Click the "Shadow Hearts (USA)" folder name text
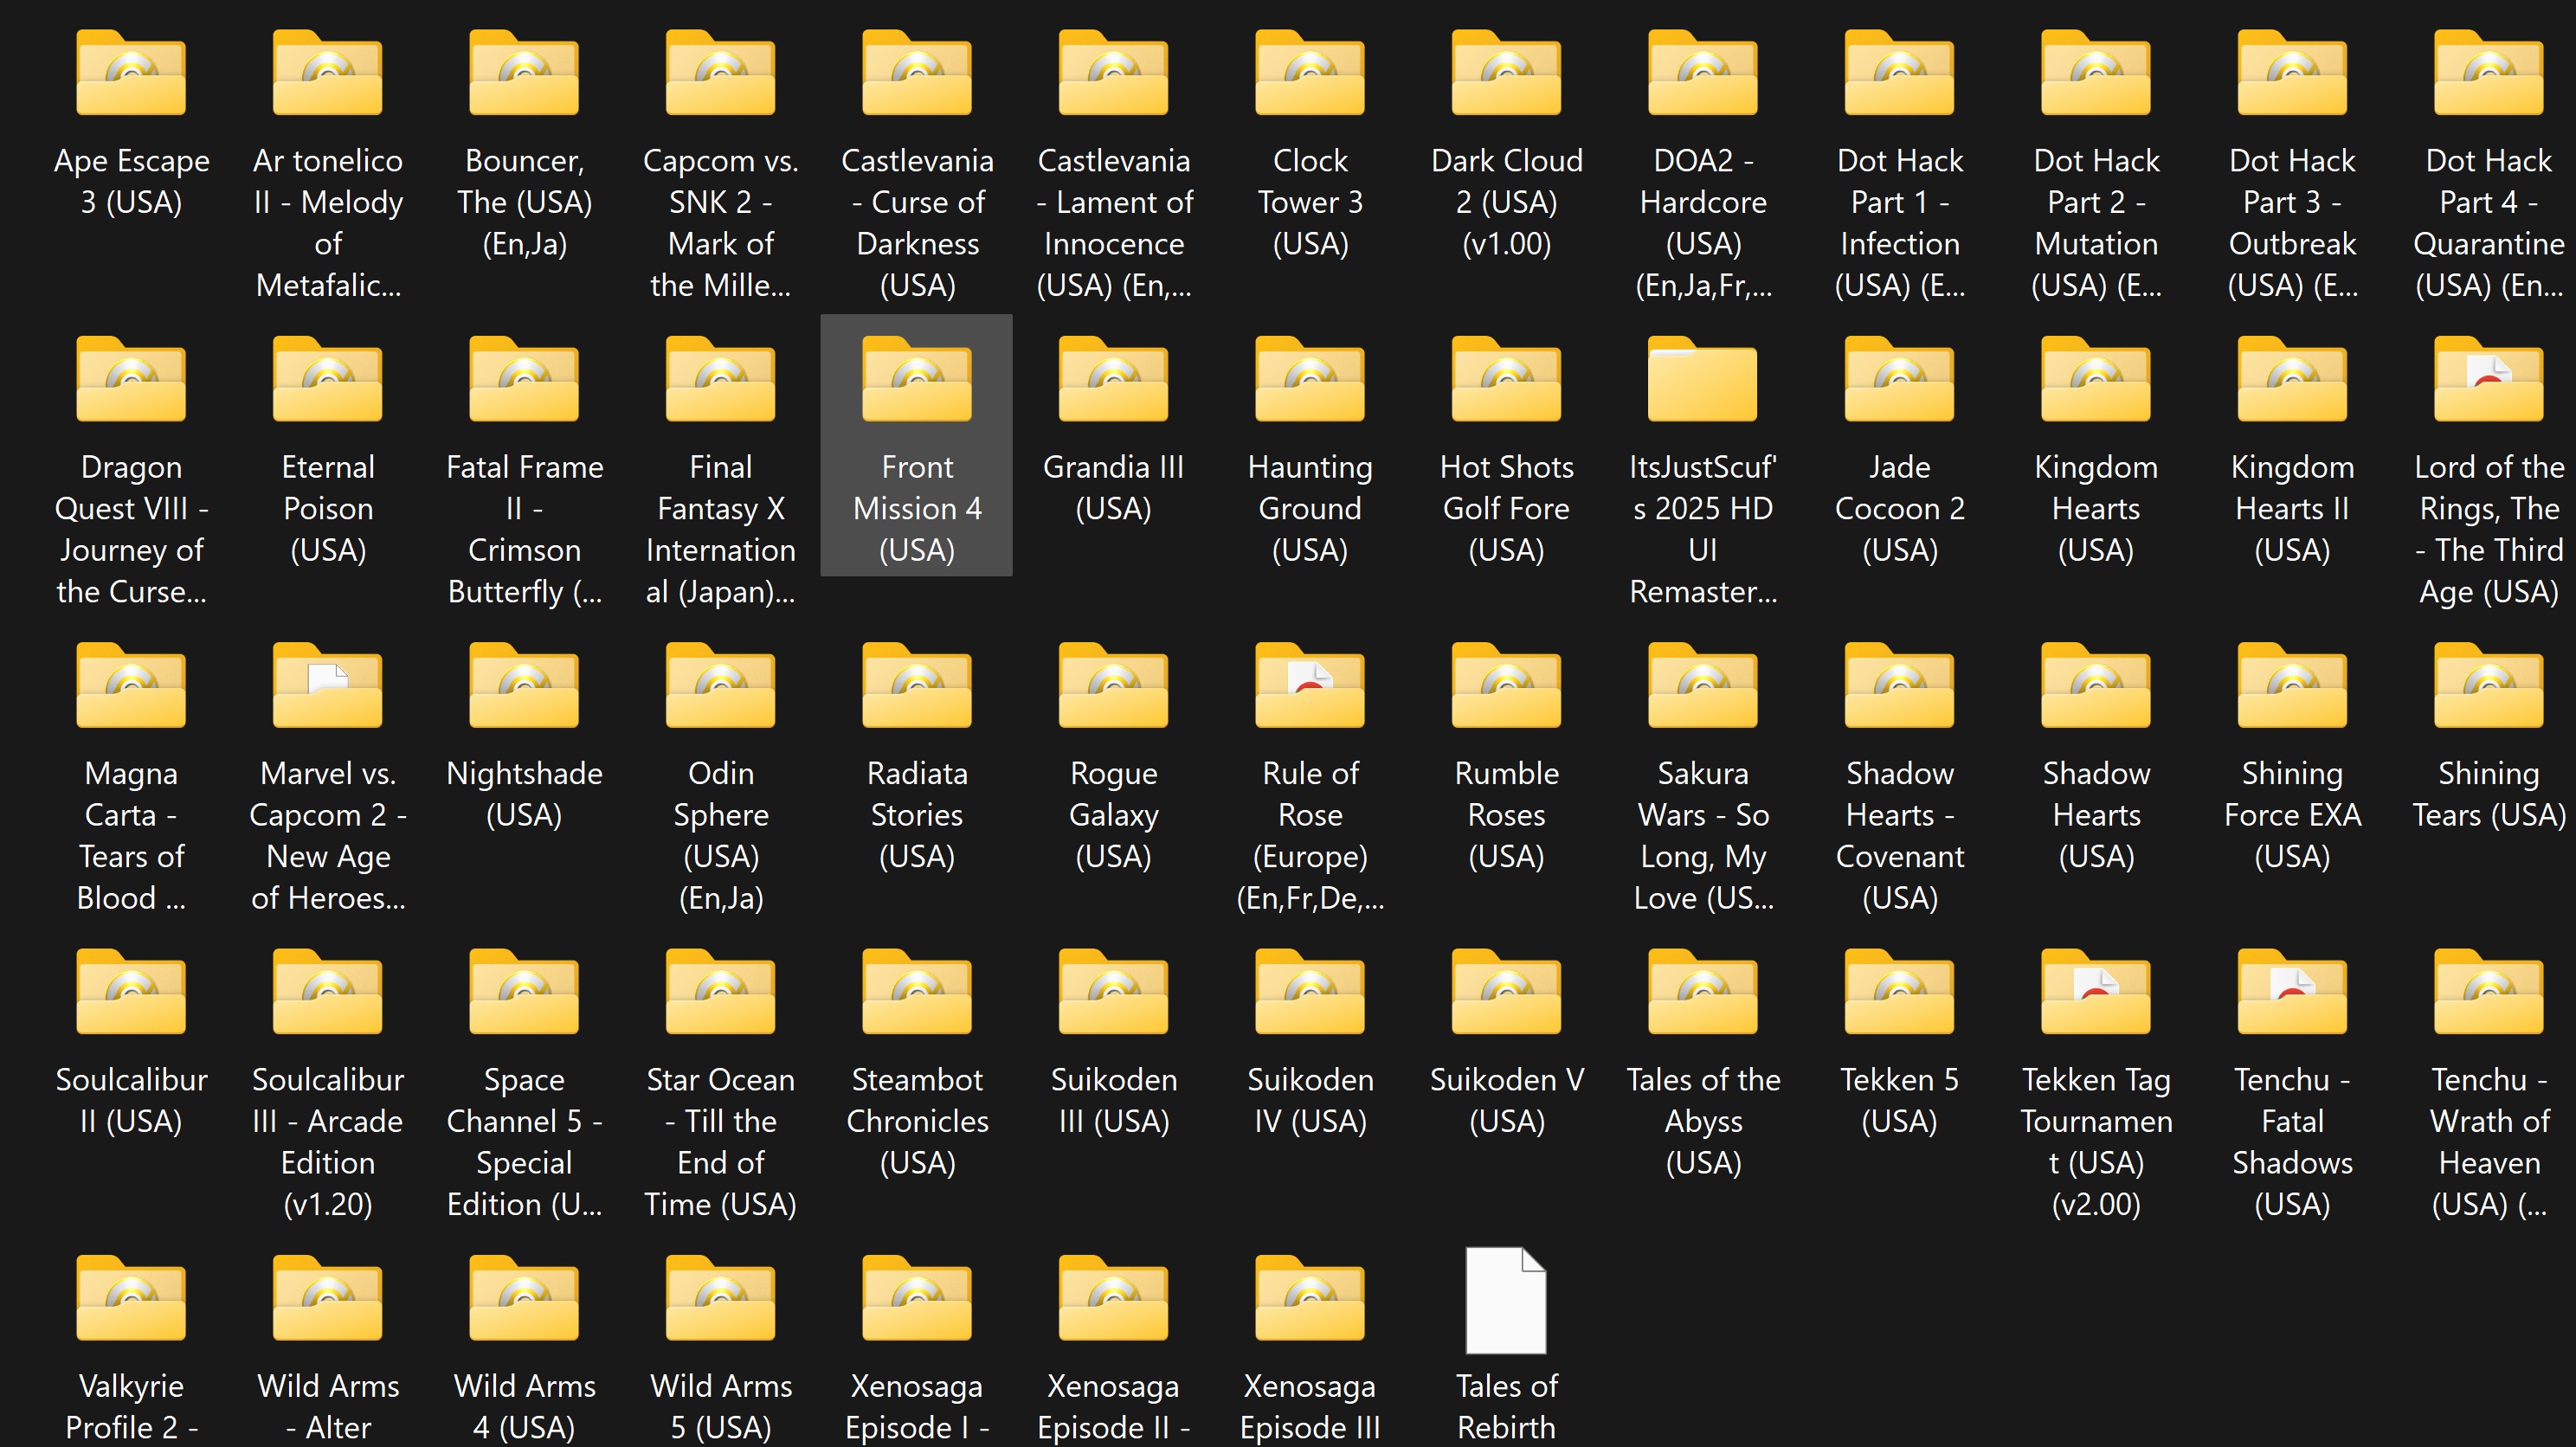 [x=2096, y=815]
